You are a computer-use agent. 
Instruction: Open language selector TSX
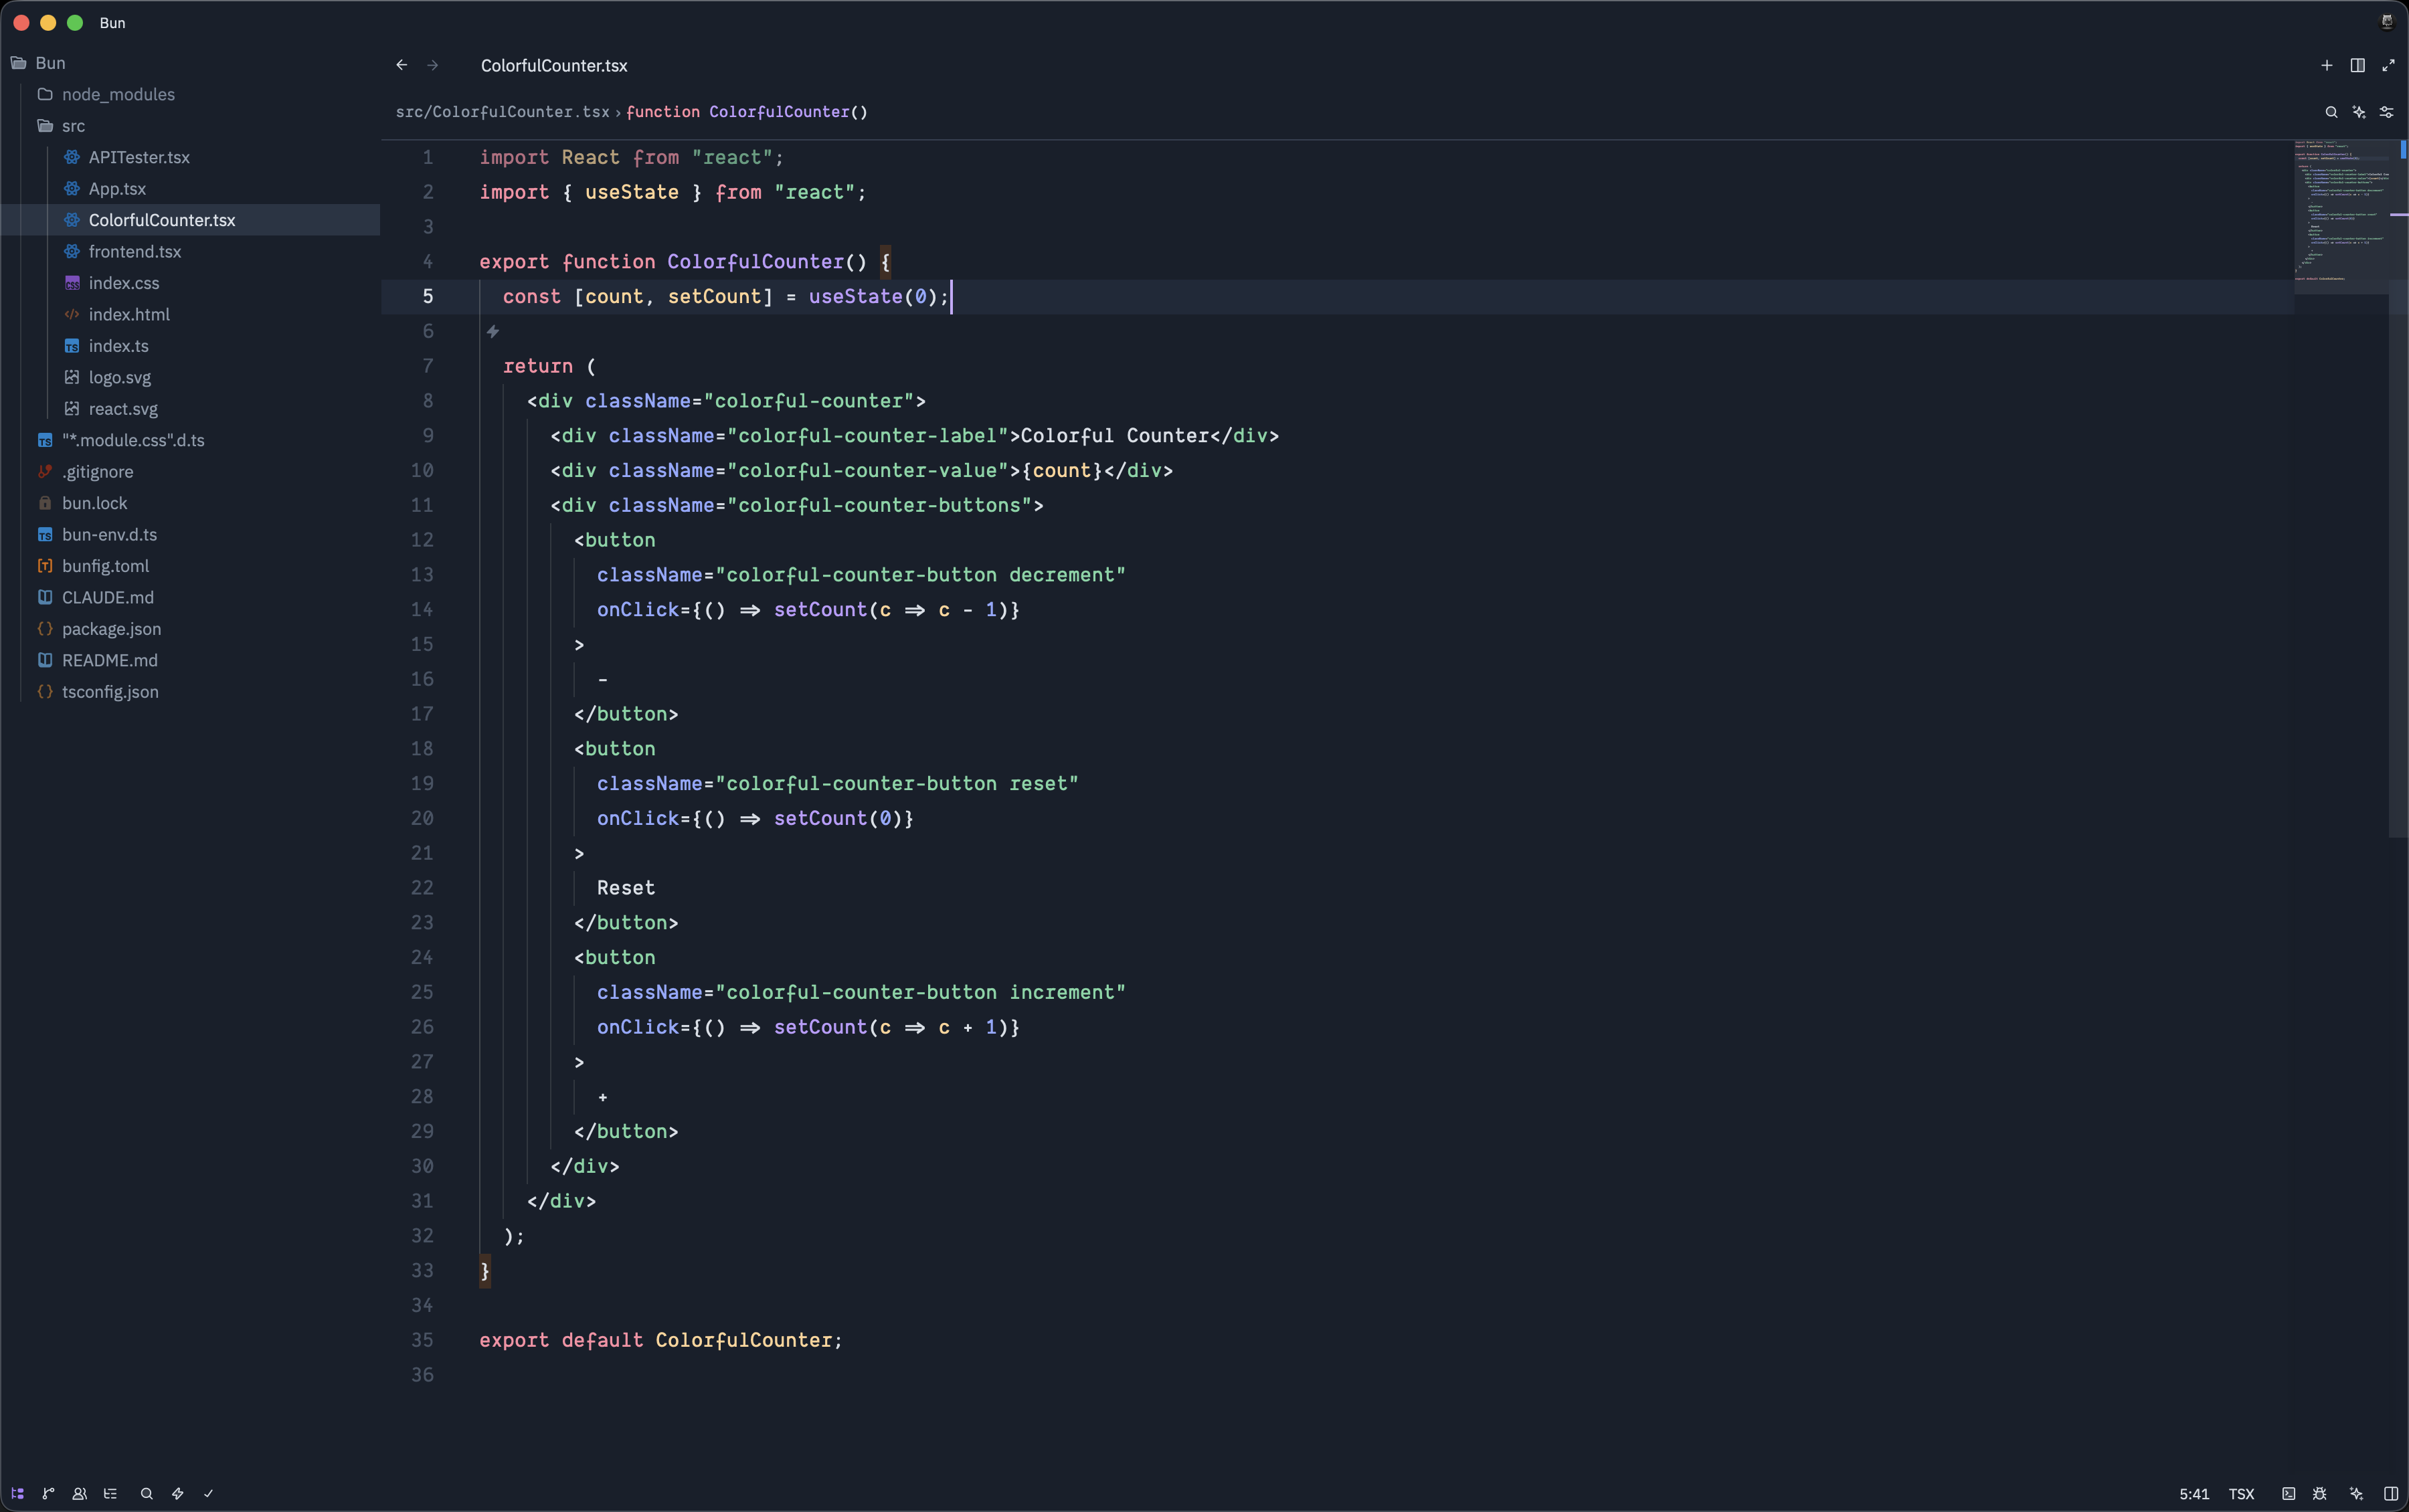(2241, 1493)
